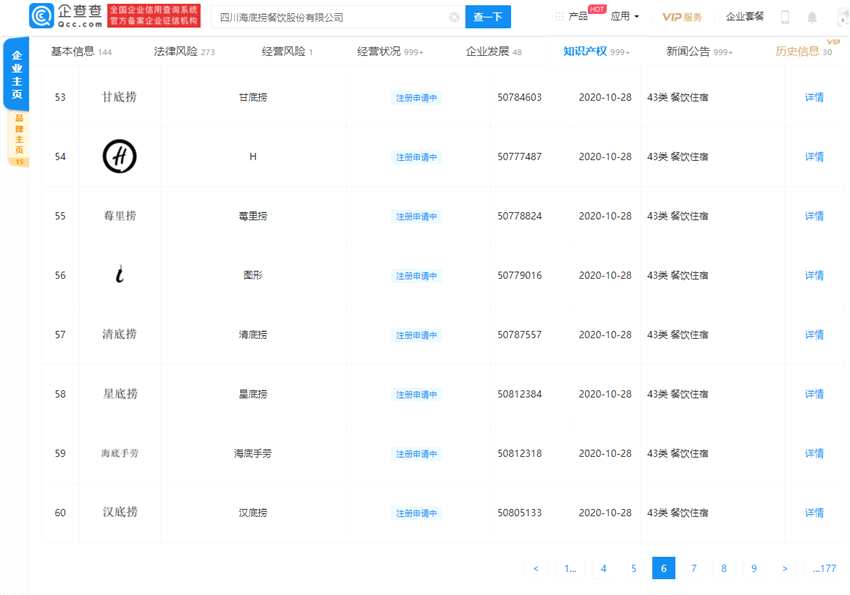The width and height of the screenshot is (850, 595).
Task: Go to previous page using left arrow
Action: pyautogui.click(x=536, y=568)
